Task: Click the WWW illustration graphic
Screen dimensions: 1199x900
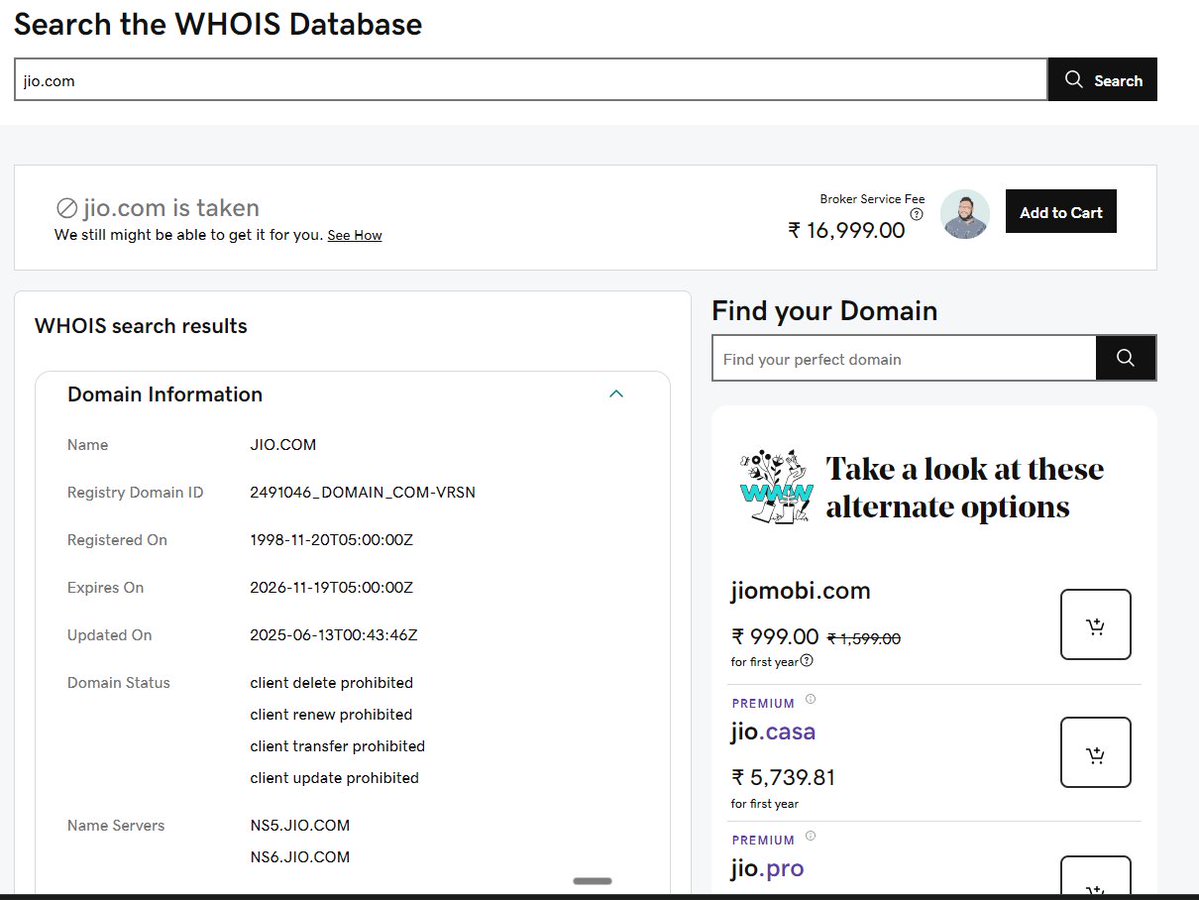Action: point(775,486)
